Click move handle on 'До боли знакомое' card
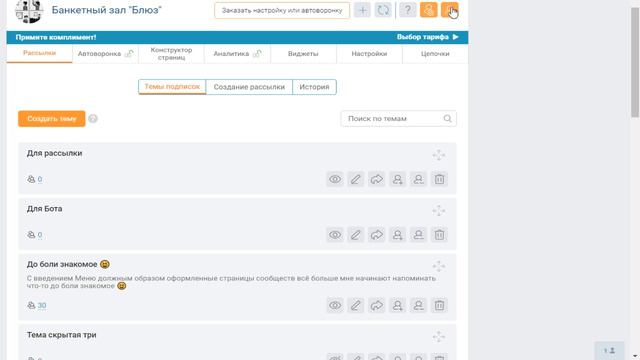Screen dimensions: 640x360 [439, 267]
